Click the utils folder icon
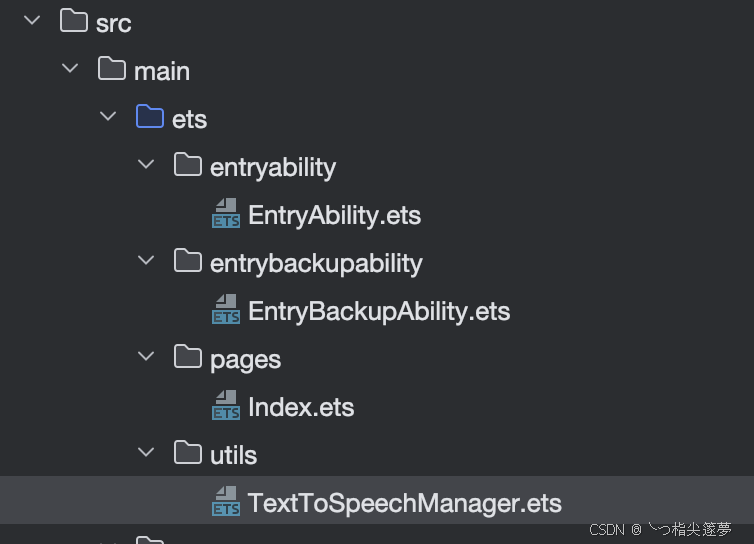Image resolution: width=754 pixels, height=544 pixels. click(x=188, y=452)
